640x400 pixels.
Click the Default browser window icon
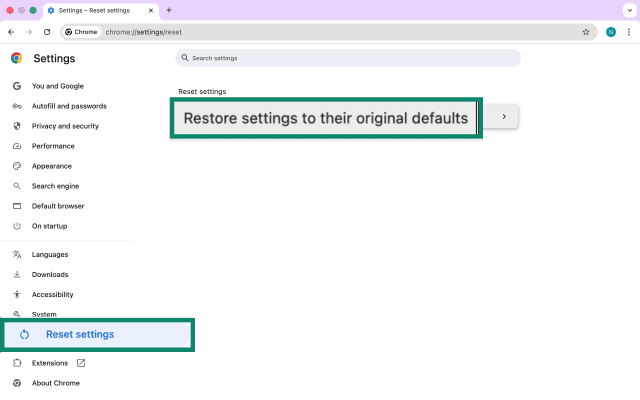point(17,206)
